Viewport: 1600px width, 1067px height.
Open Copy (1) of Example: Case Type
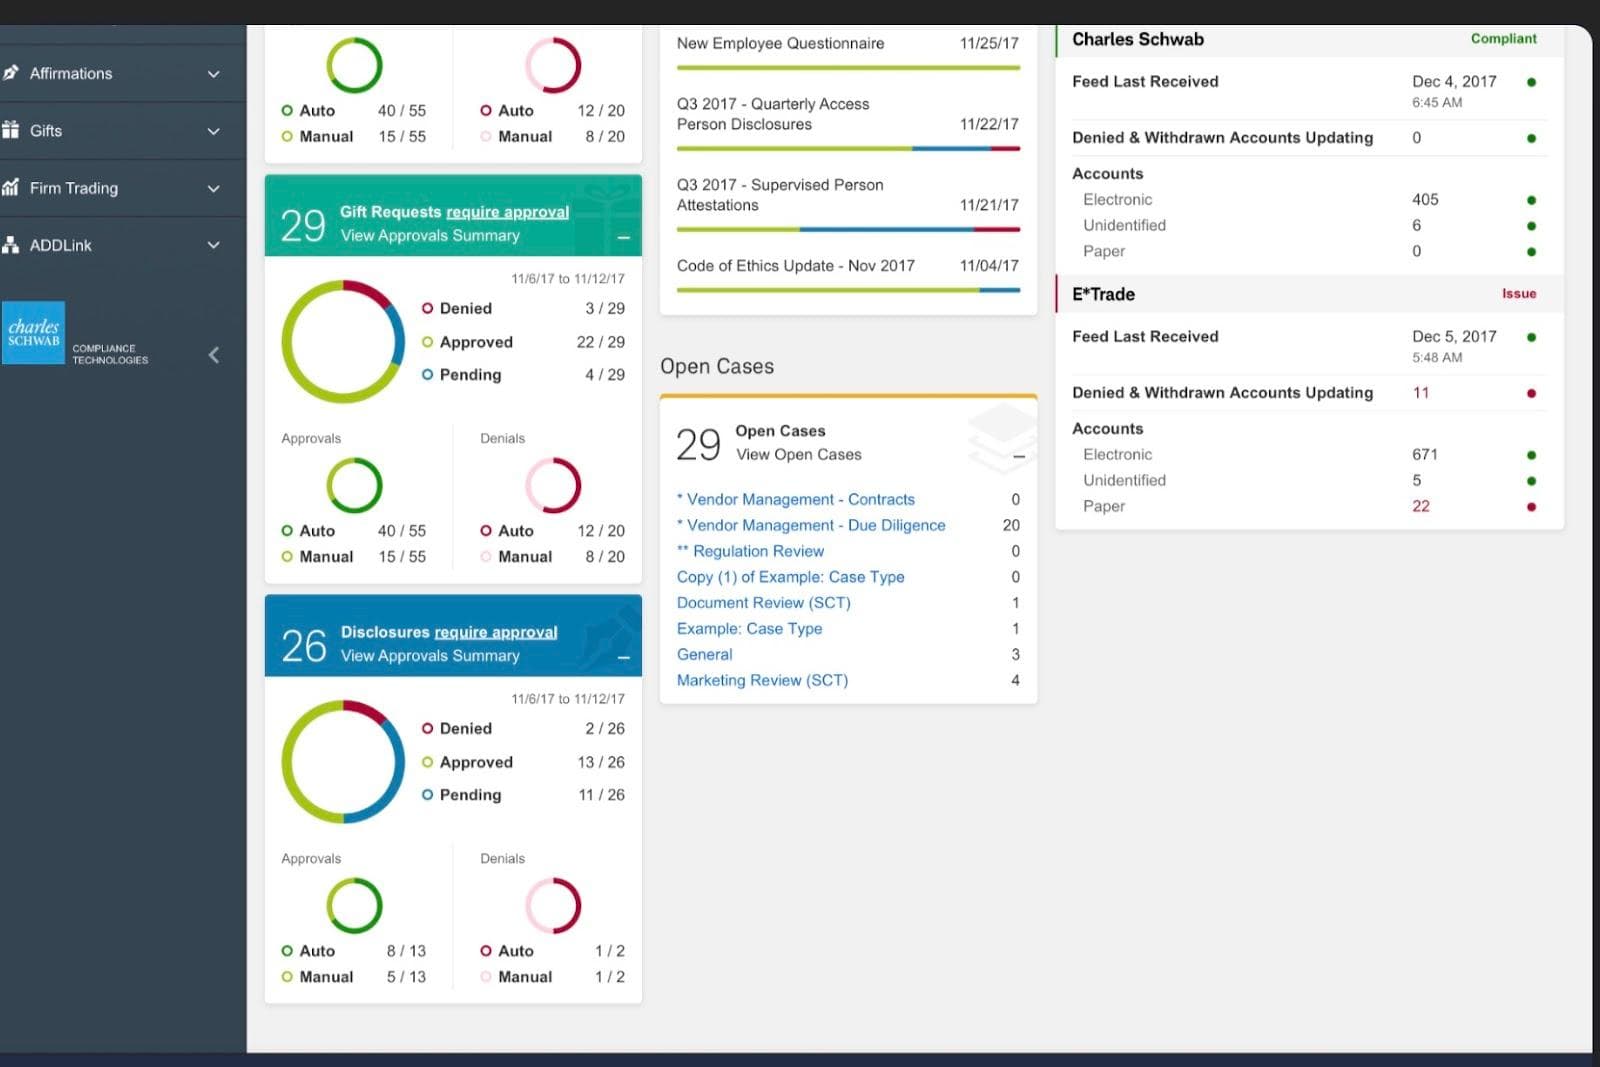[790, 577]
